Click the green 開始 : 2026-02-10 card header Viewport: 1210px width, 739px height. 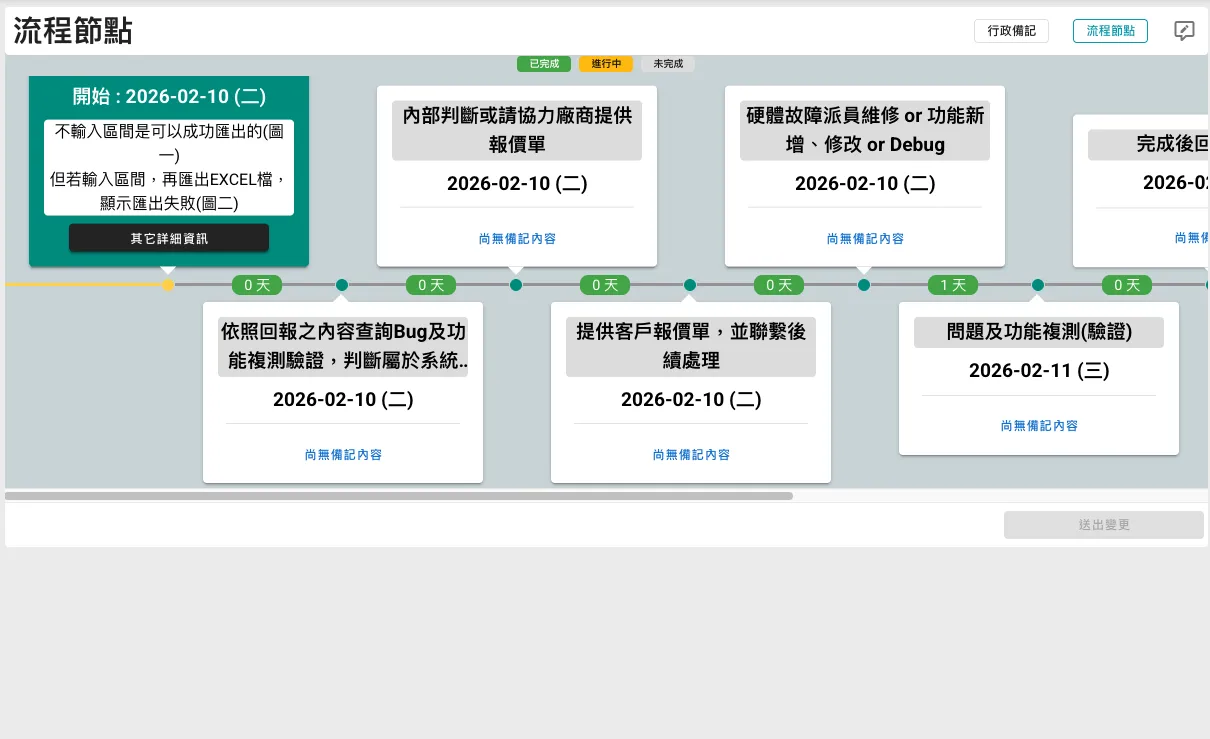tap(168, 97)
